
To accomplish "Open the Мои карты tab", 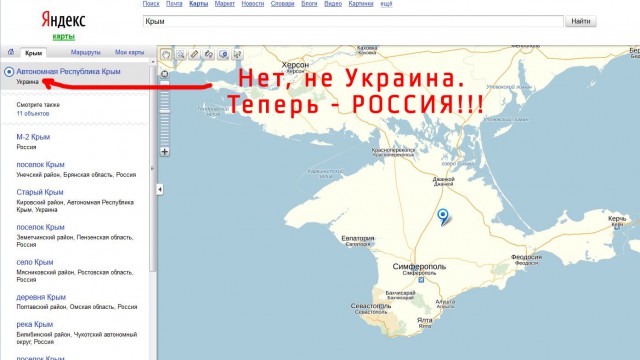I will coord(129,52).
